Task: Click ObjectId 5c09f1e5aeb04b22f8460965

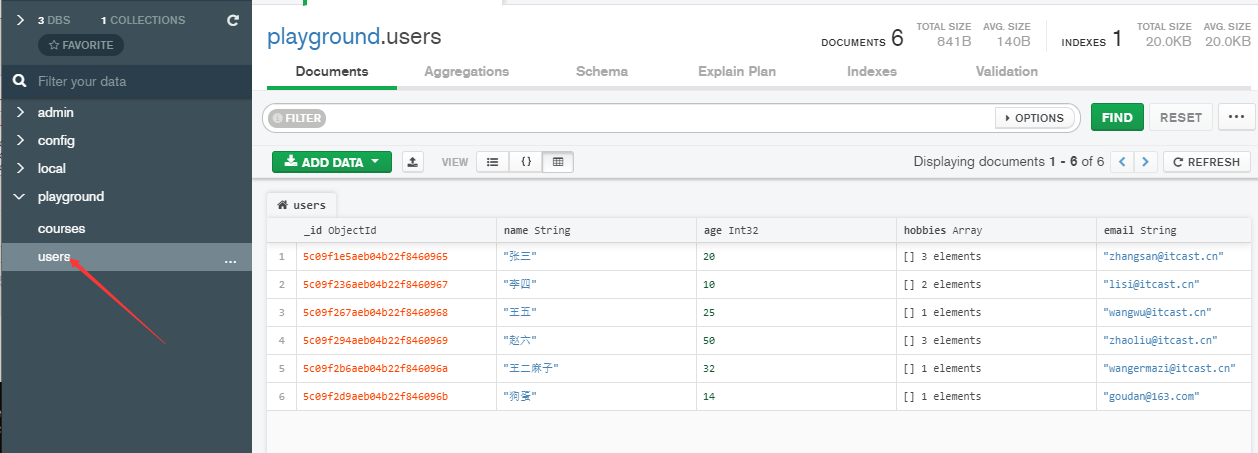Action: click(375, 257)
